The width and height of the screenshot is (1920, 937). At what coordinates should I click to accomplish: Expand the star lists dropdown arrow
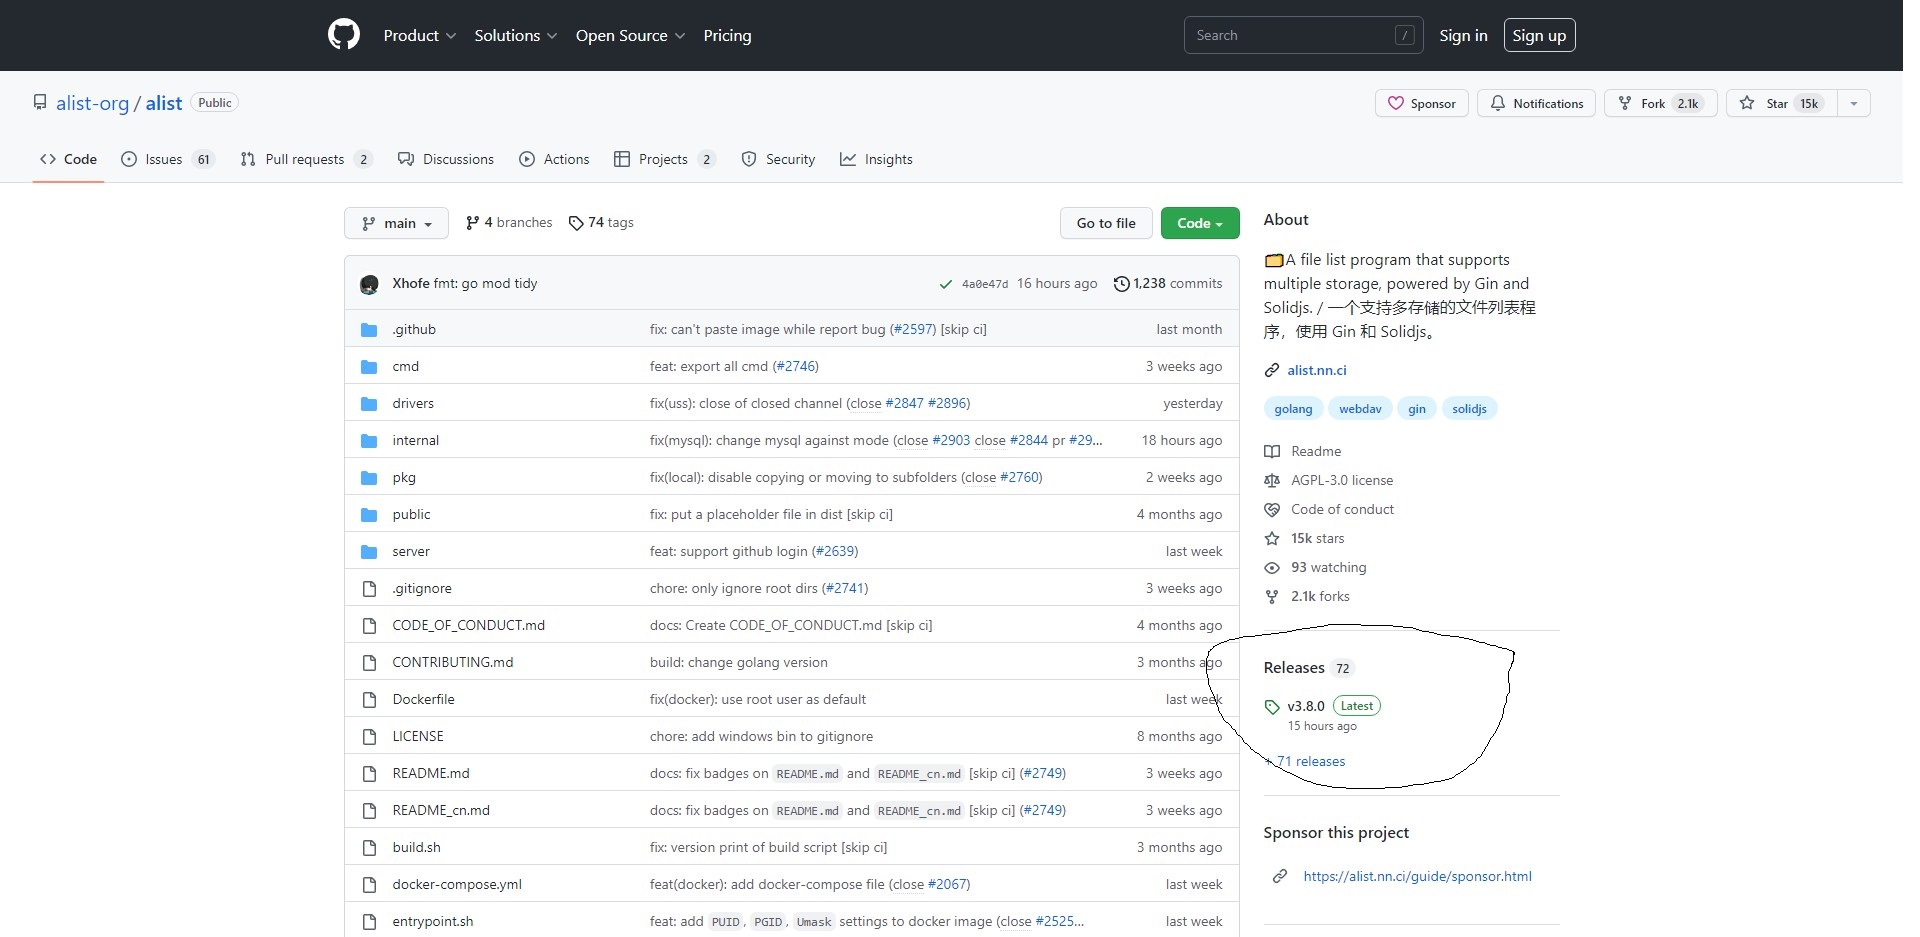tap(1853, 103)
